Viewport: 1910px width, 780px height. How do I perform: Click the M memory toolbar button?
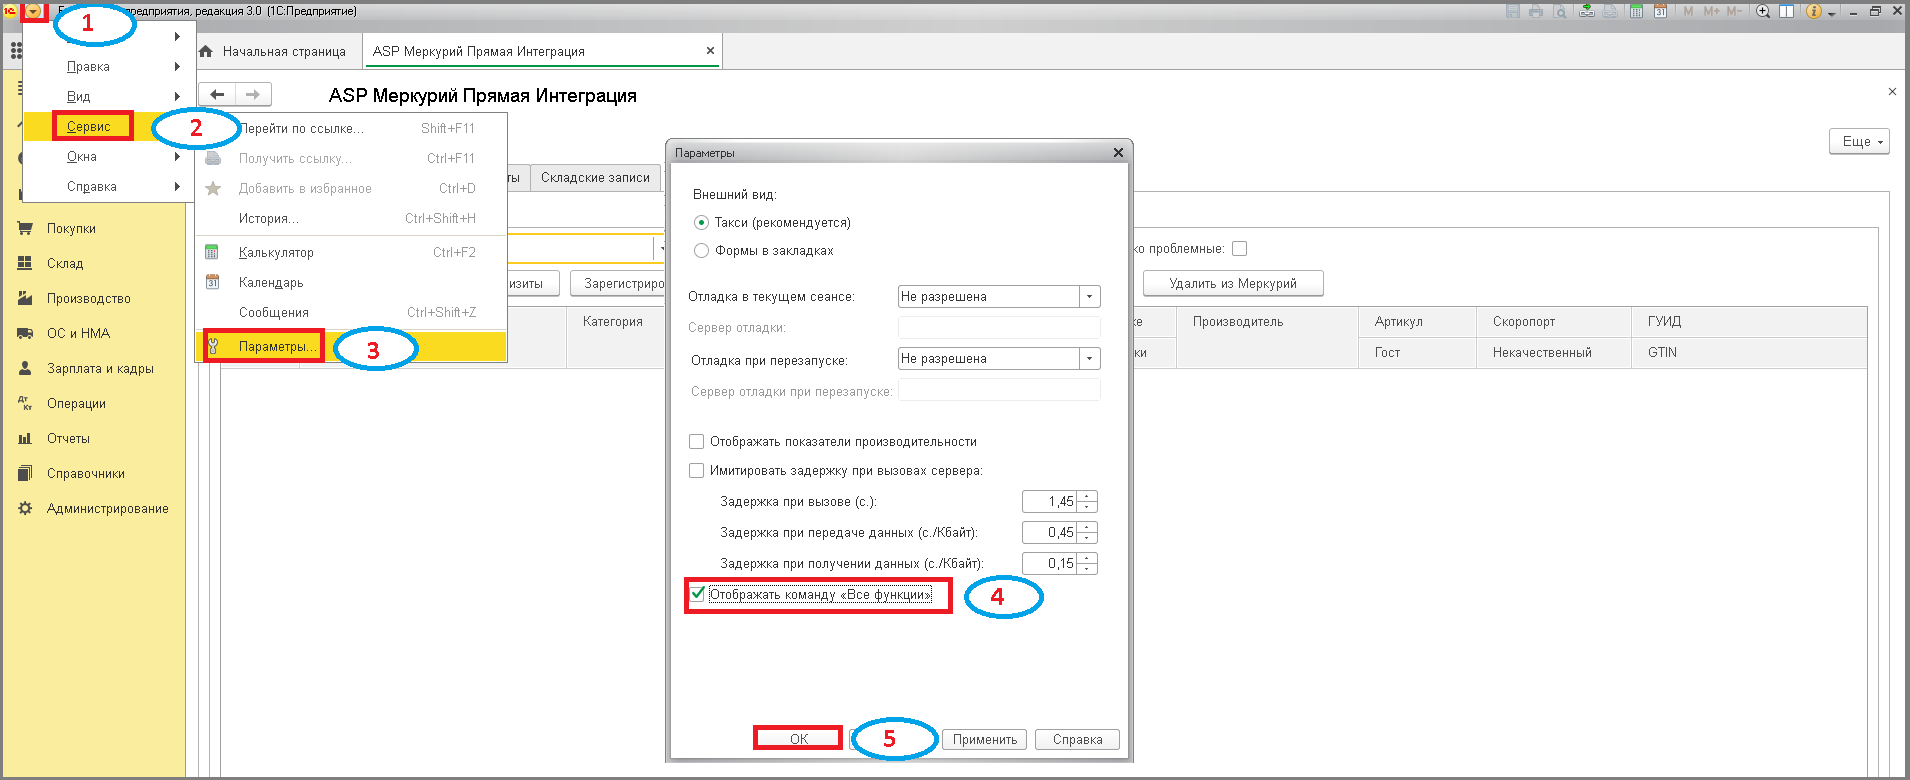(x=1689, y=11)
